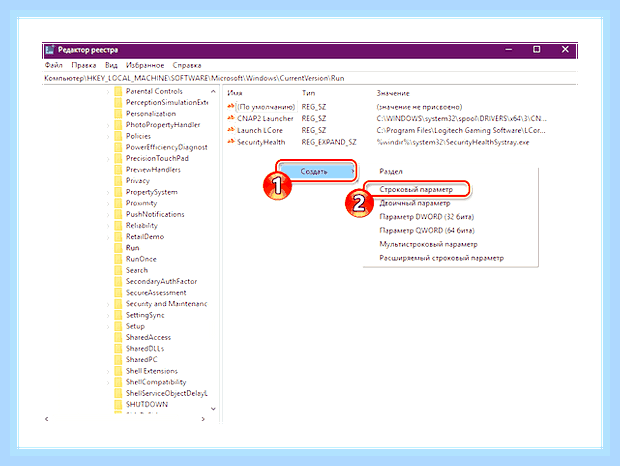Click the Parental Controls folder icon
The width and height of the screenshot is (620, 466).
click(x=118, y=91)
